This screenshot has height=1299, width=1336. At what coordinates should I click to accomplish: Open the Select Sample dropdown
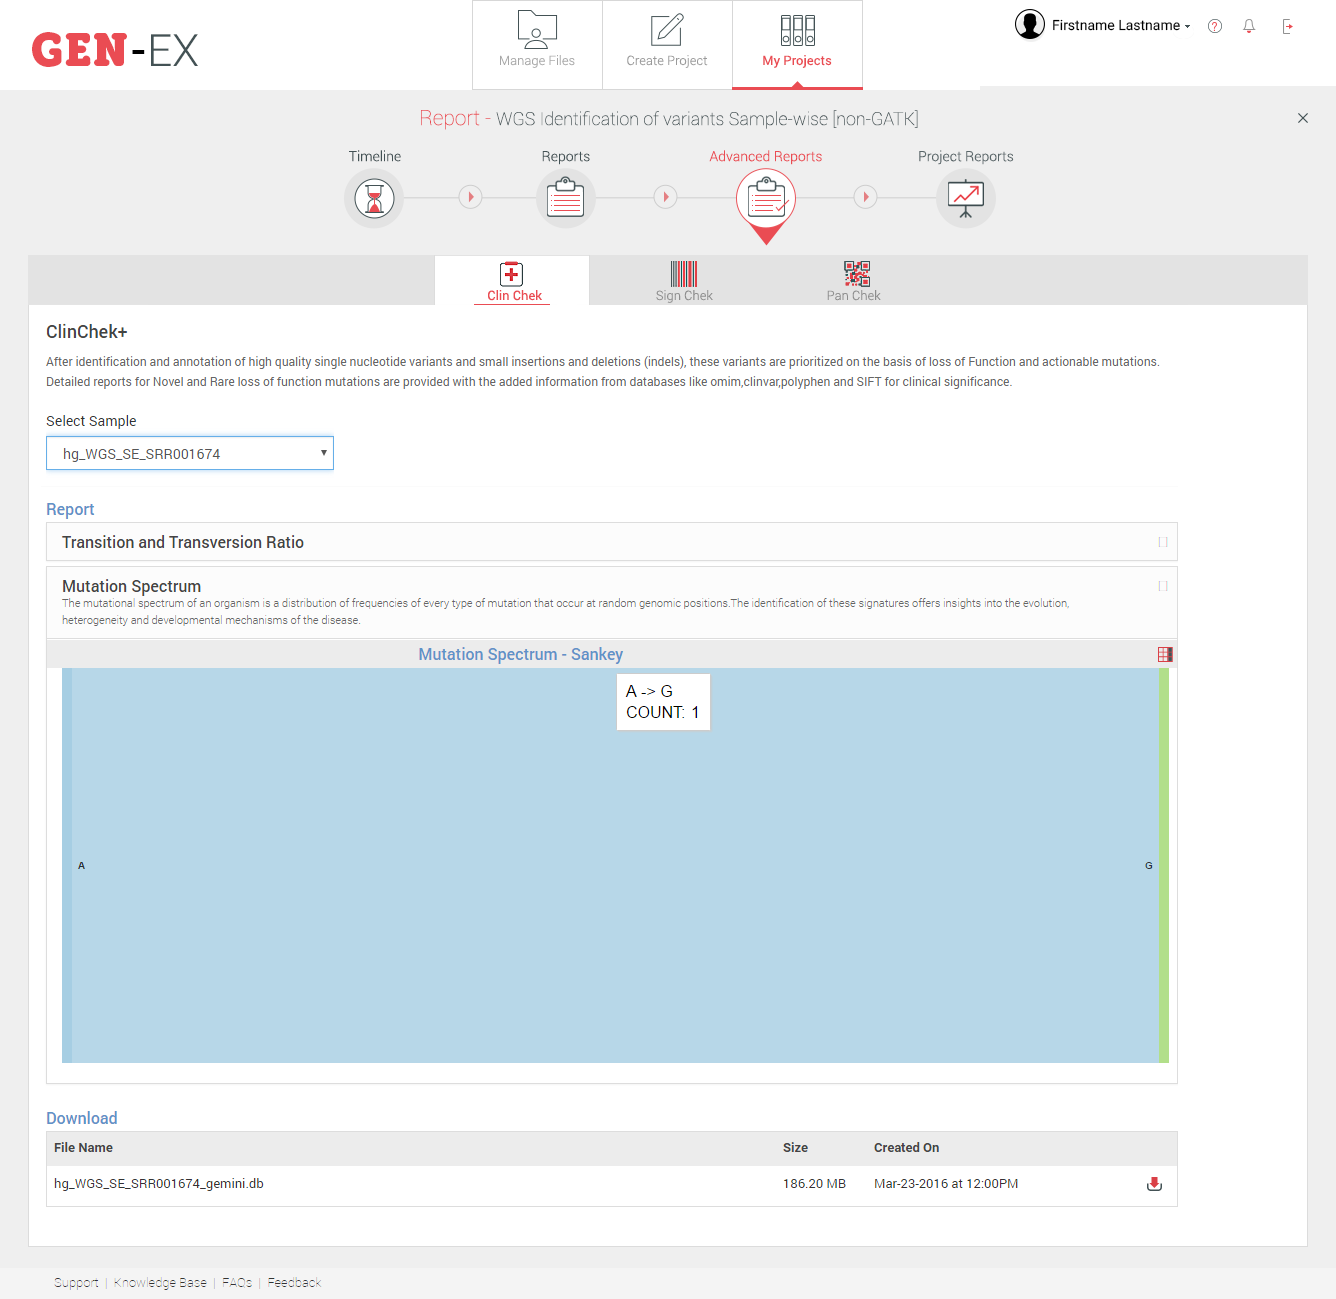(190, 453)
